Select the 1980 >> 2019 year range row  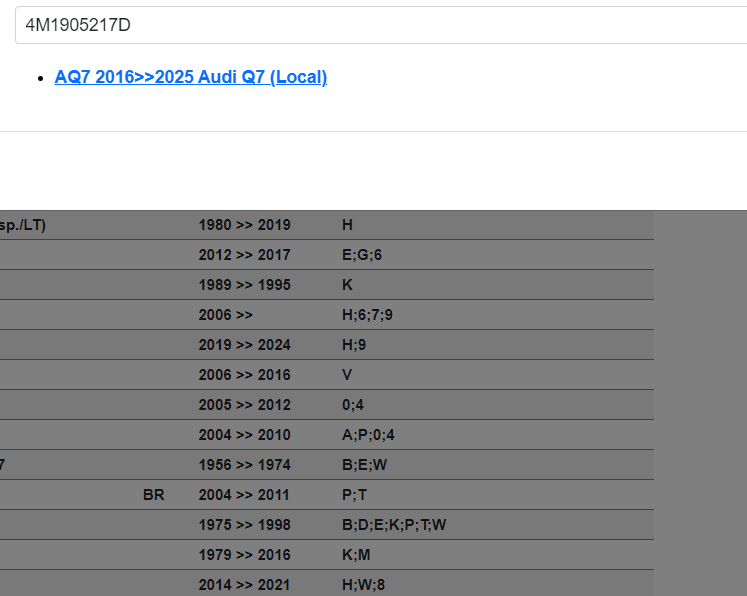coord(244,225)
